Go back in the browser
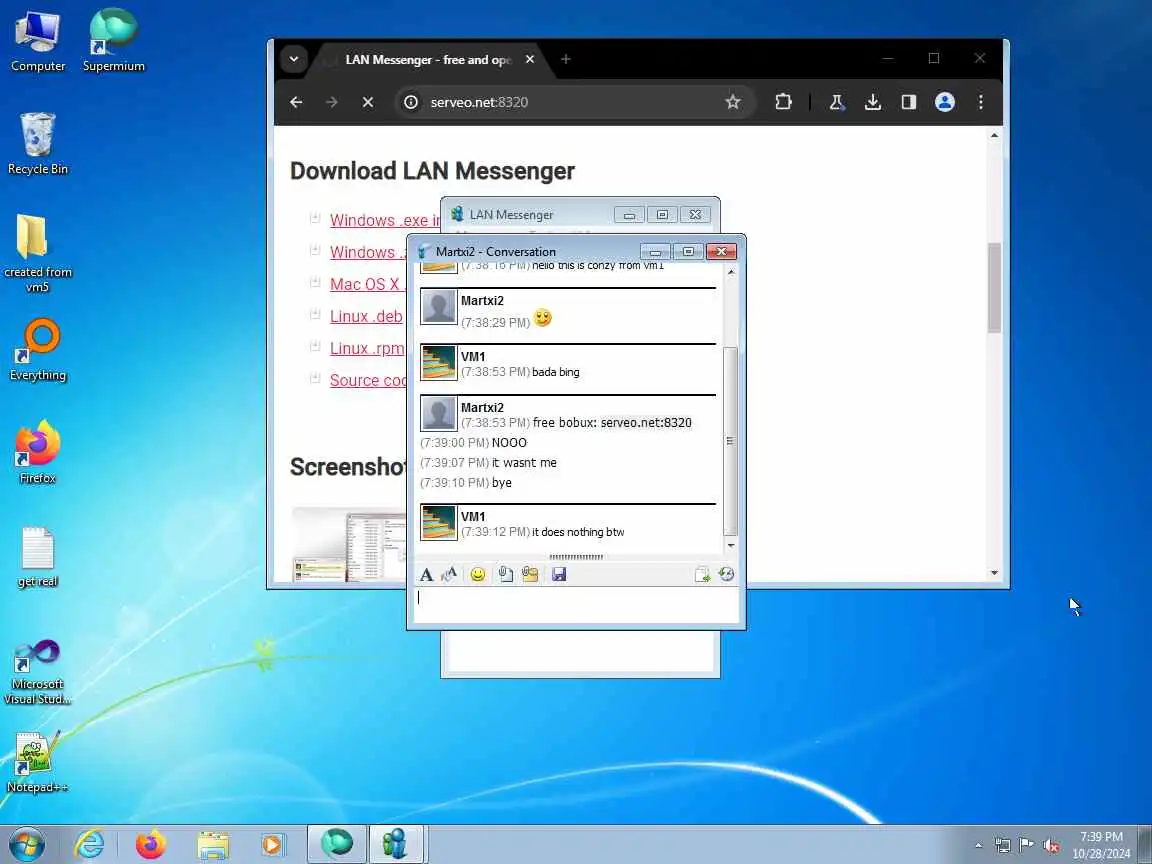Viewport: 1152px width, 864px height. [x=296, y=102]
